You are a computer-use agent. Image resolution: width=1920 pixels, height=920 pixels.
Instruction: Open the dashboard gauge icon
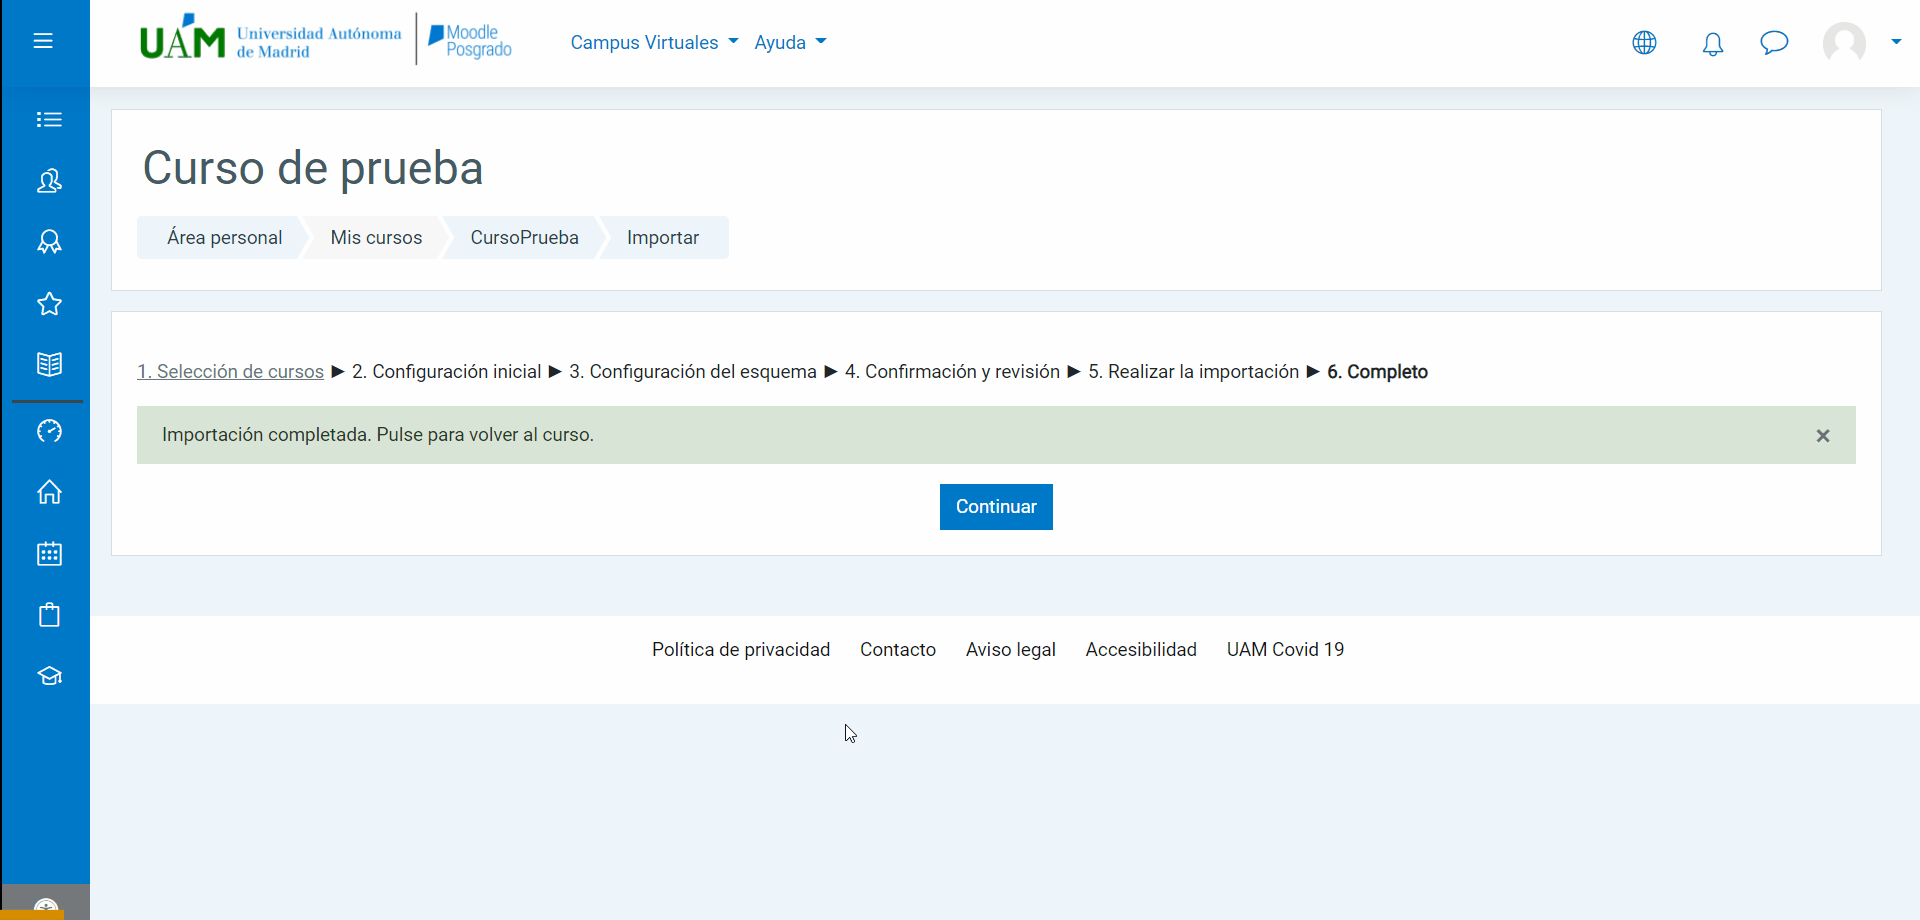[x=49, y=431]
